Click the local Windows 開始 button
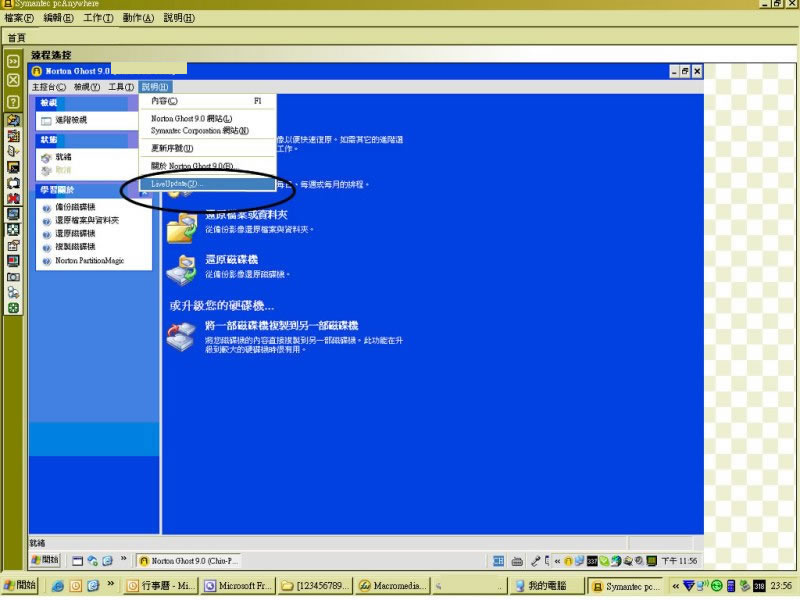Screen dimensions: 800x600 coord(20,585)
